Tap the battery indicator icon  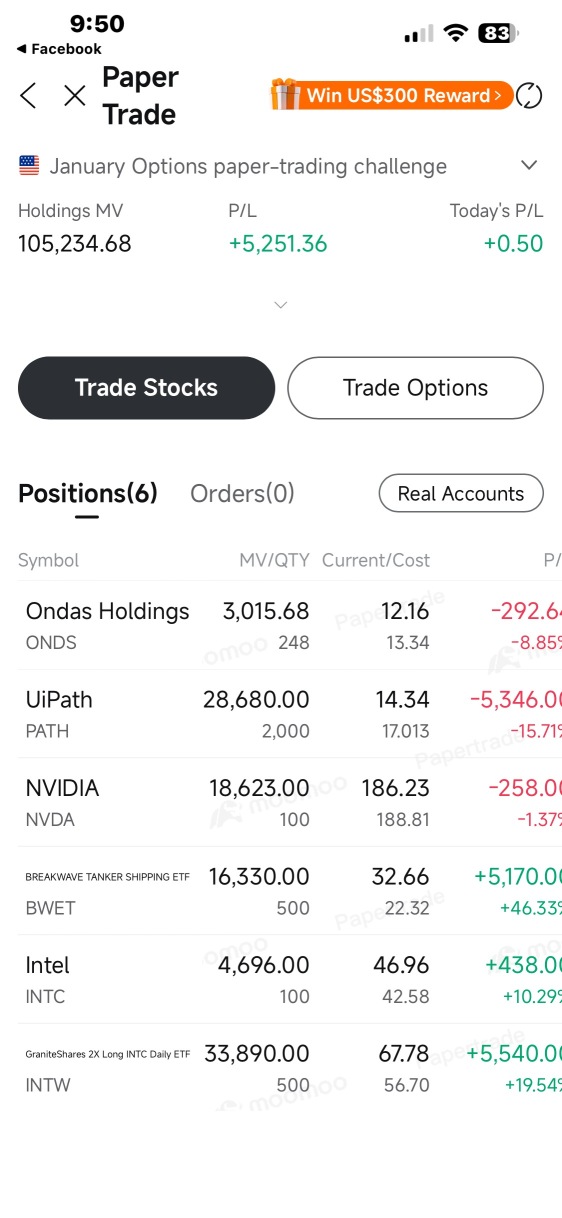(x=498, y=33)
